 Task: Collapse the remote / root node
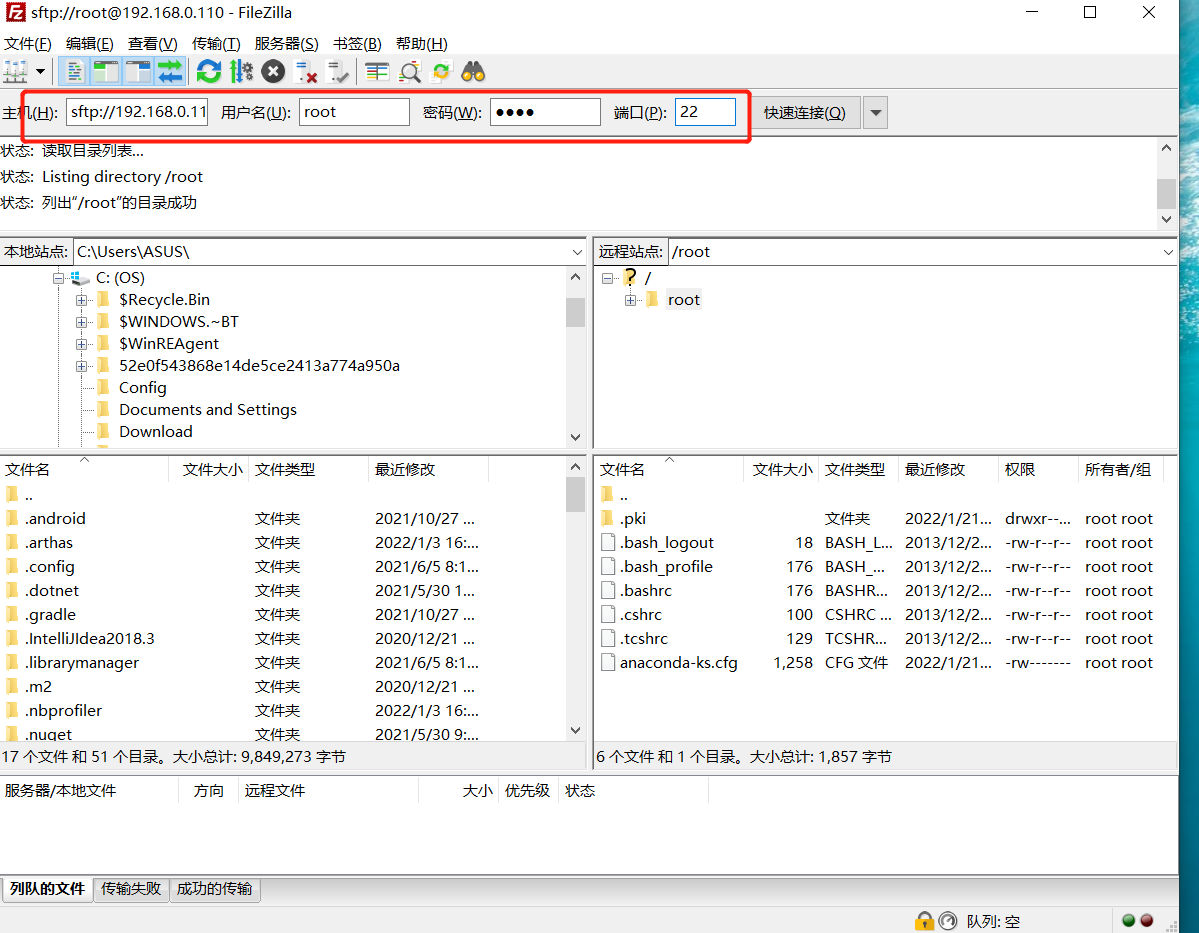tap(607, 278)
